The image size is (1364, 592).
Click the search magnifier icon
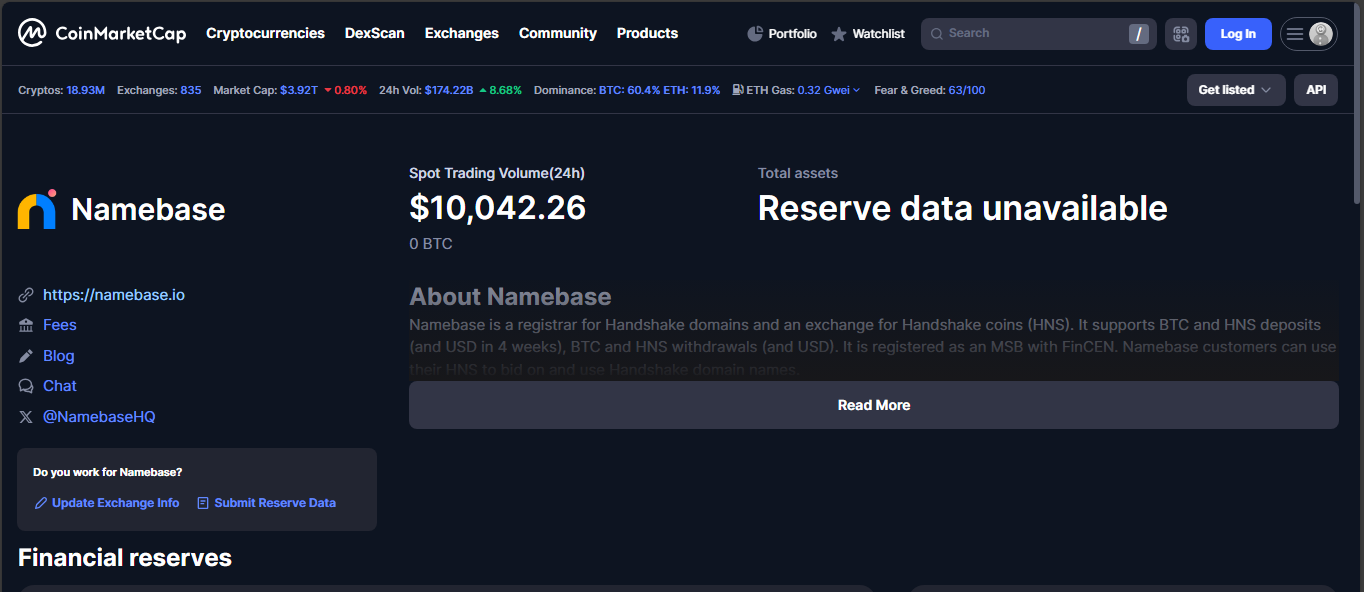(937, 34)
